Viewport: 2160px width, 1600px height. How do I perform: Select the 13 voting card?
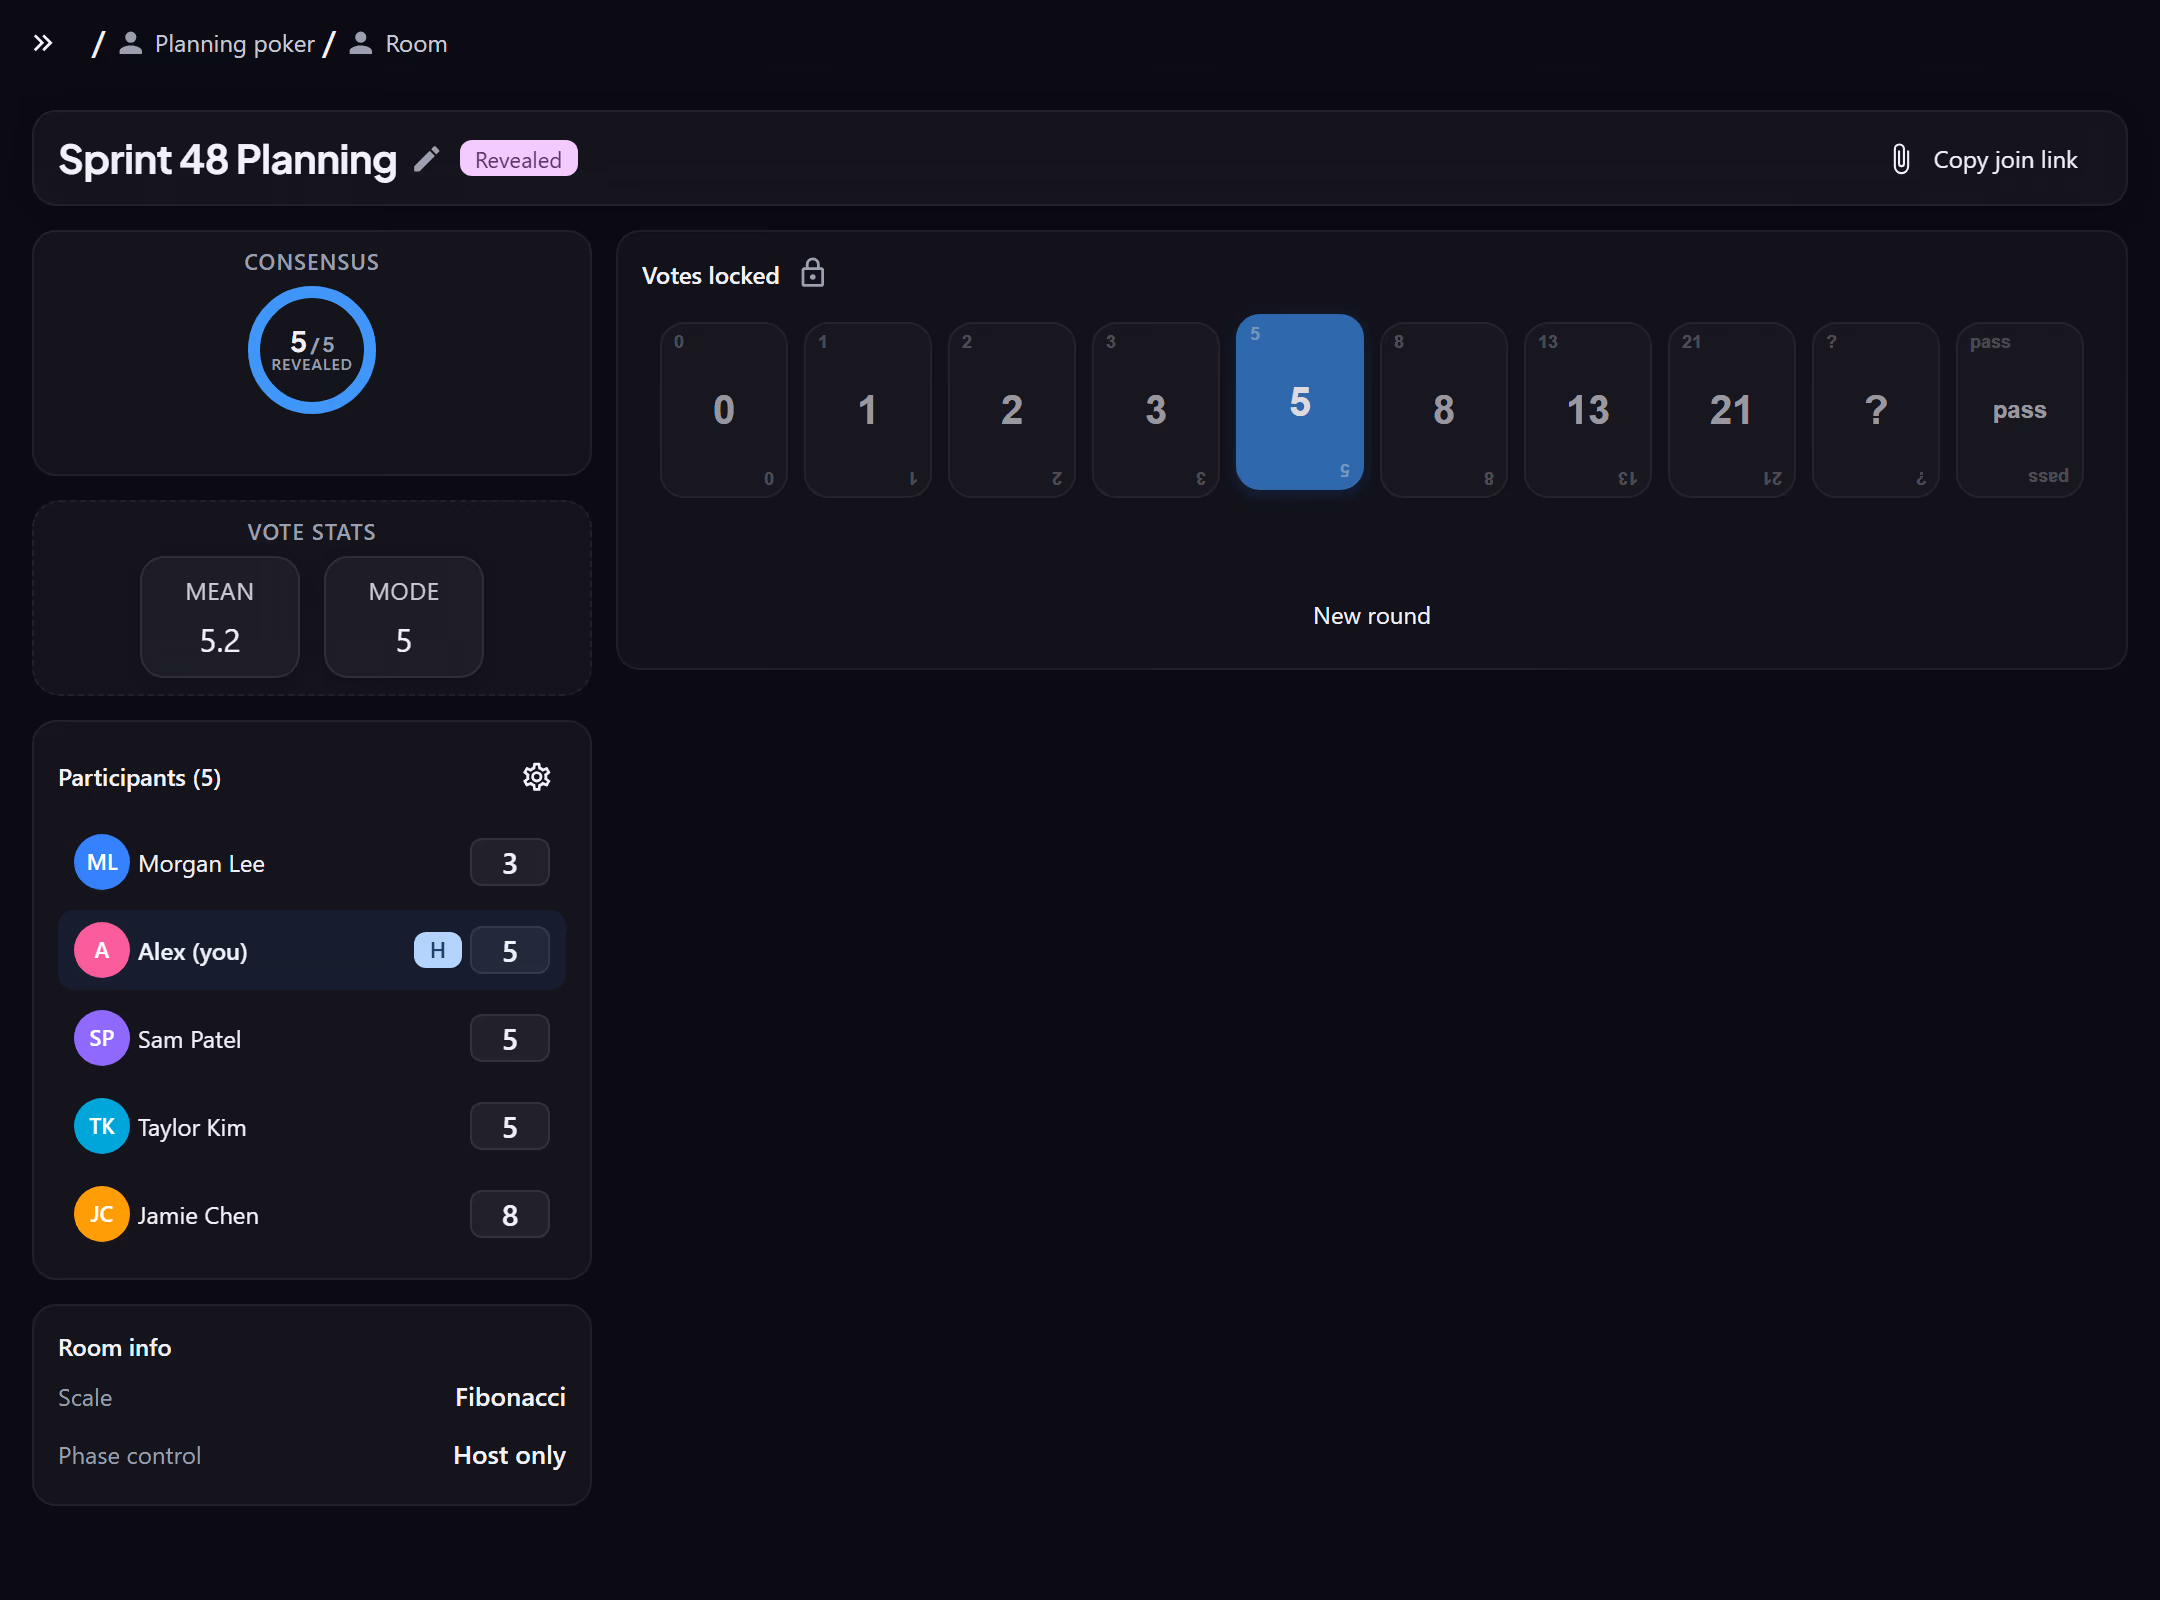1588,409
